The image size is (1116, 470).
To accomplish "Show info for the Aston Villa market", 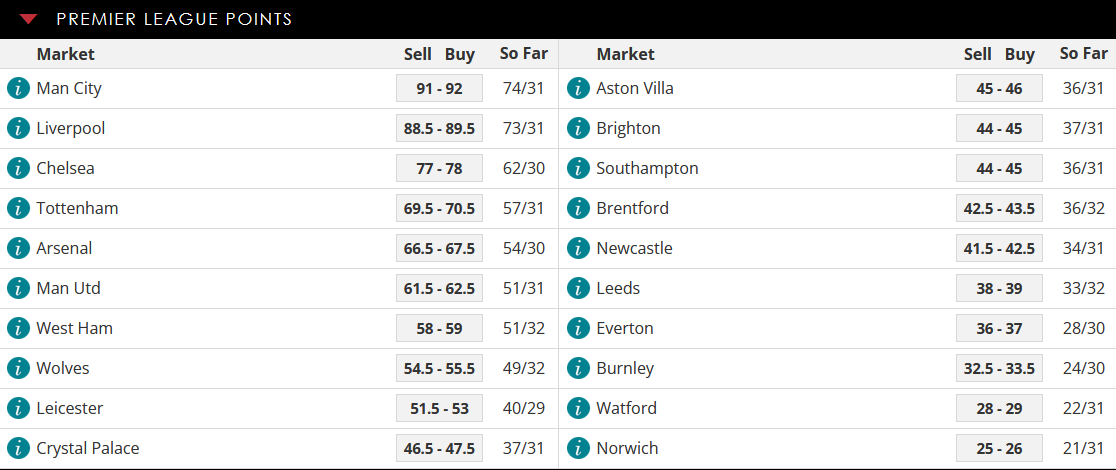I will point(578,88).
